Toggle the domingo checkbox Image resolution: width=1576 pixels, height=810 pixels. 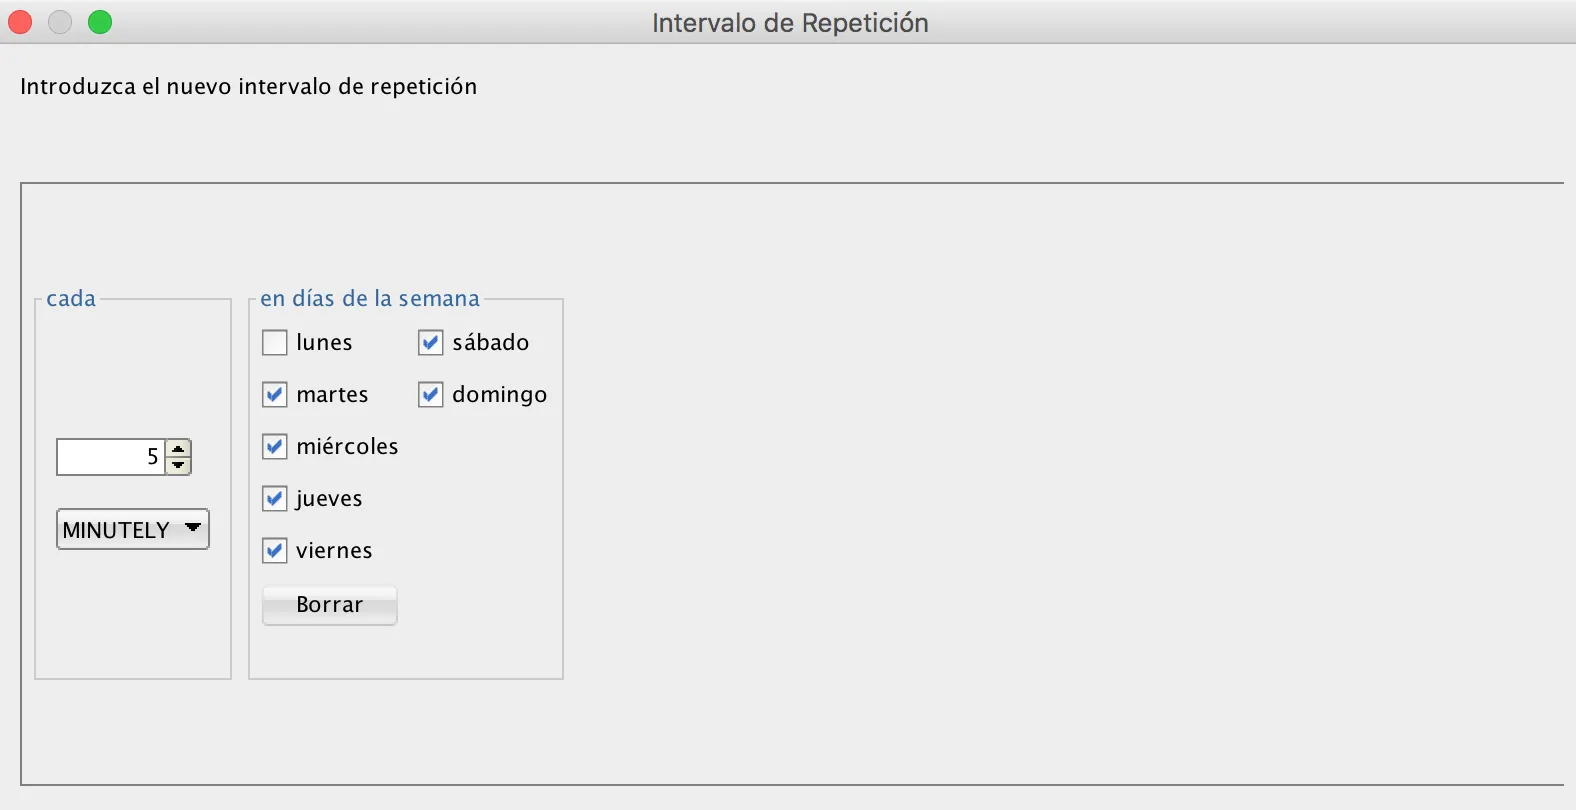431,395
